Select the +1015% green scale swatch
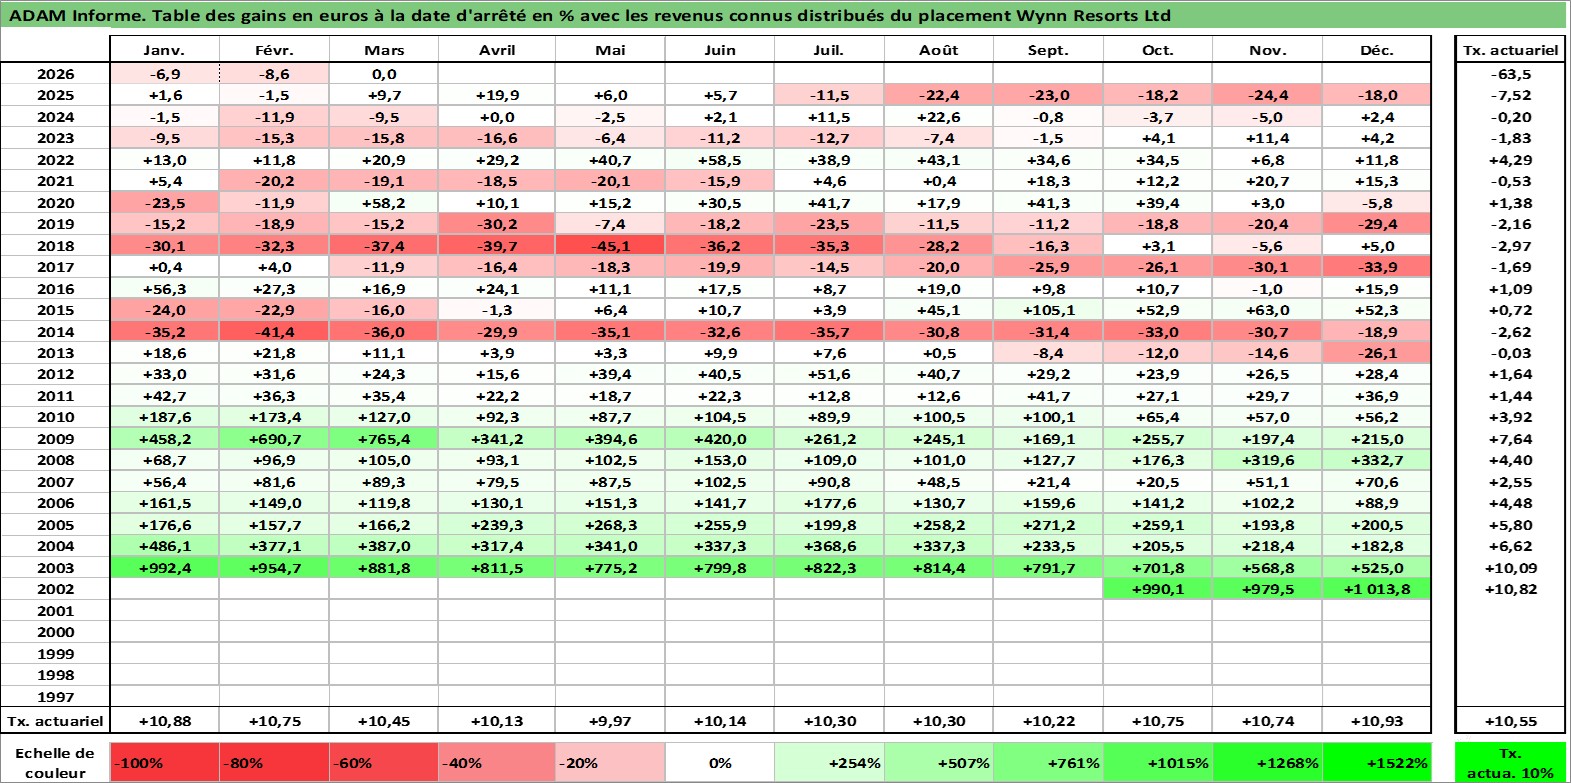Screen dimensions: 1571x783 point(1157,763)
